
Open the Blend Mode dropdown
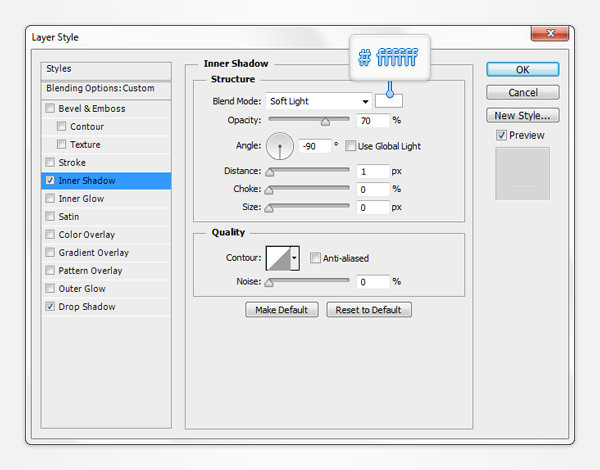click(319, 101)
